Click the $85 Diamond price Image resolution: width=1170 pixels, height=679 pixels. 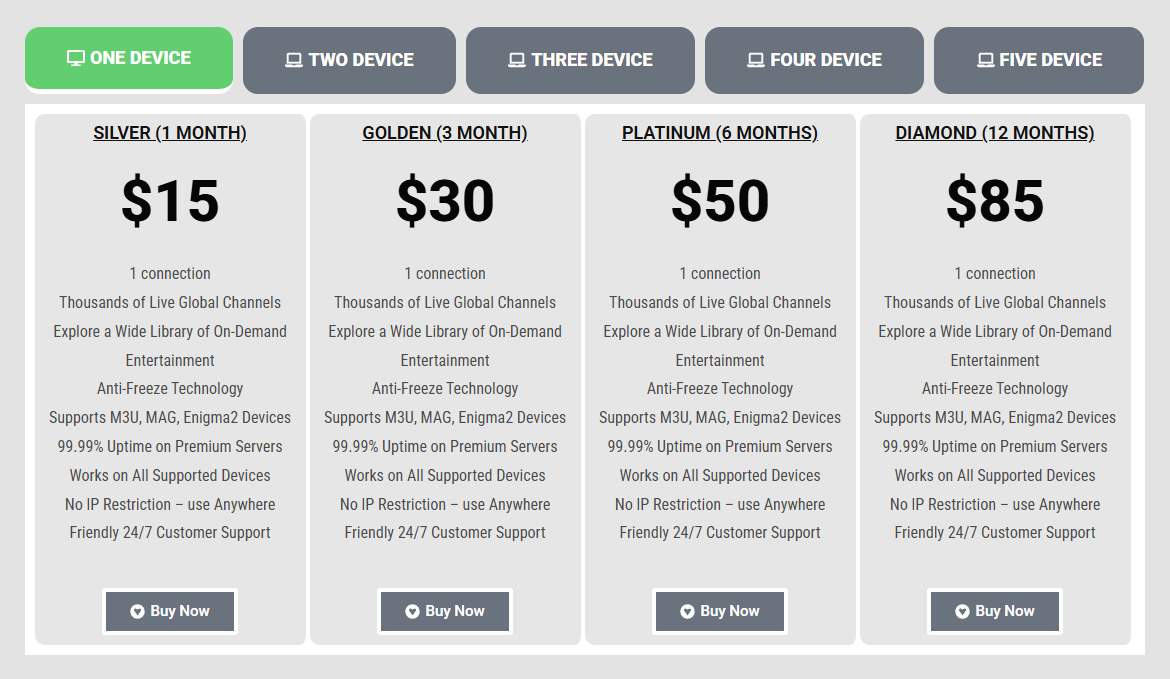click(x=995, y=201)
